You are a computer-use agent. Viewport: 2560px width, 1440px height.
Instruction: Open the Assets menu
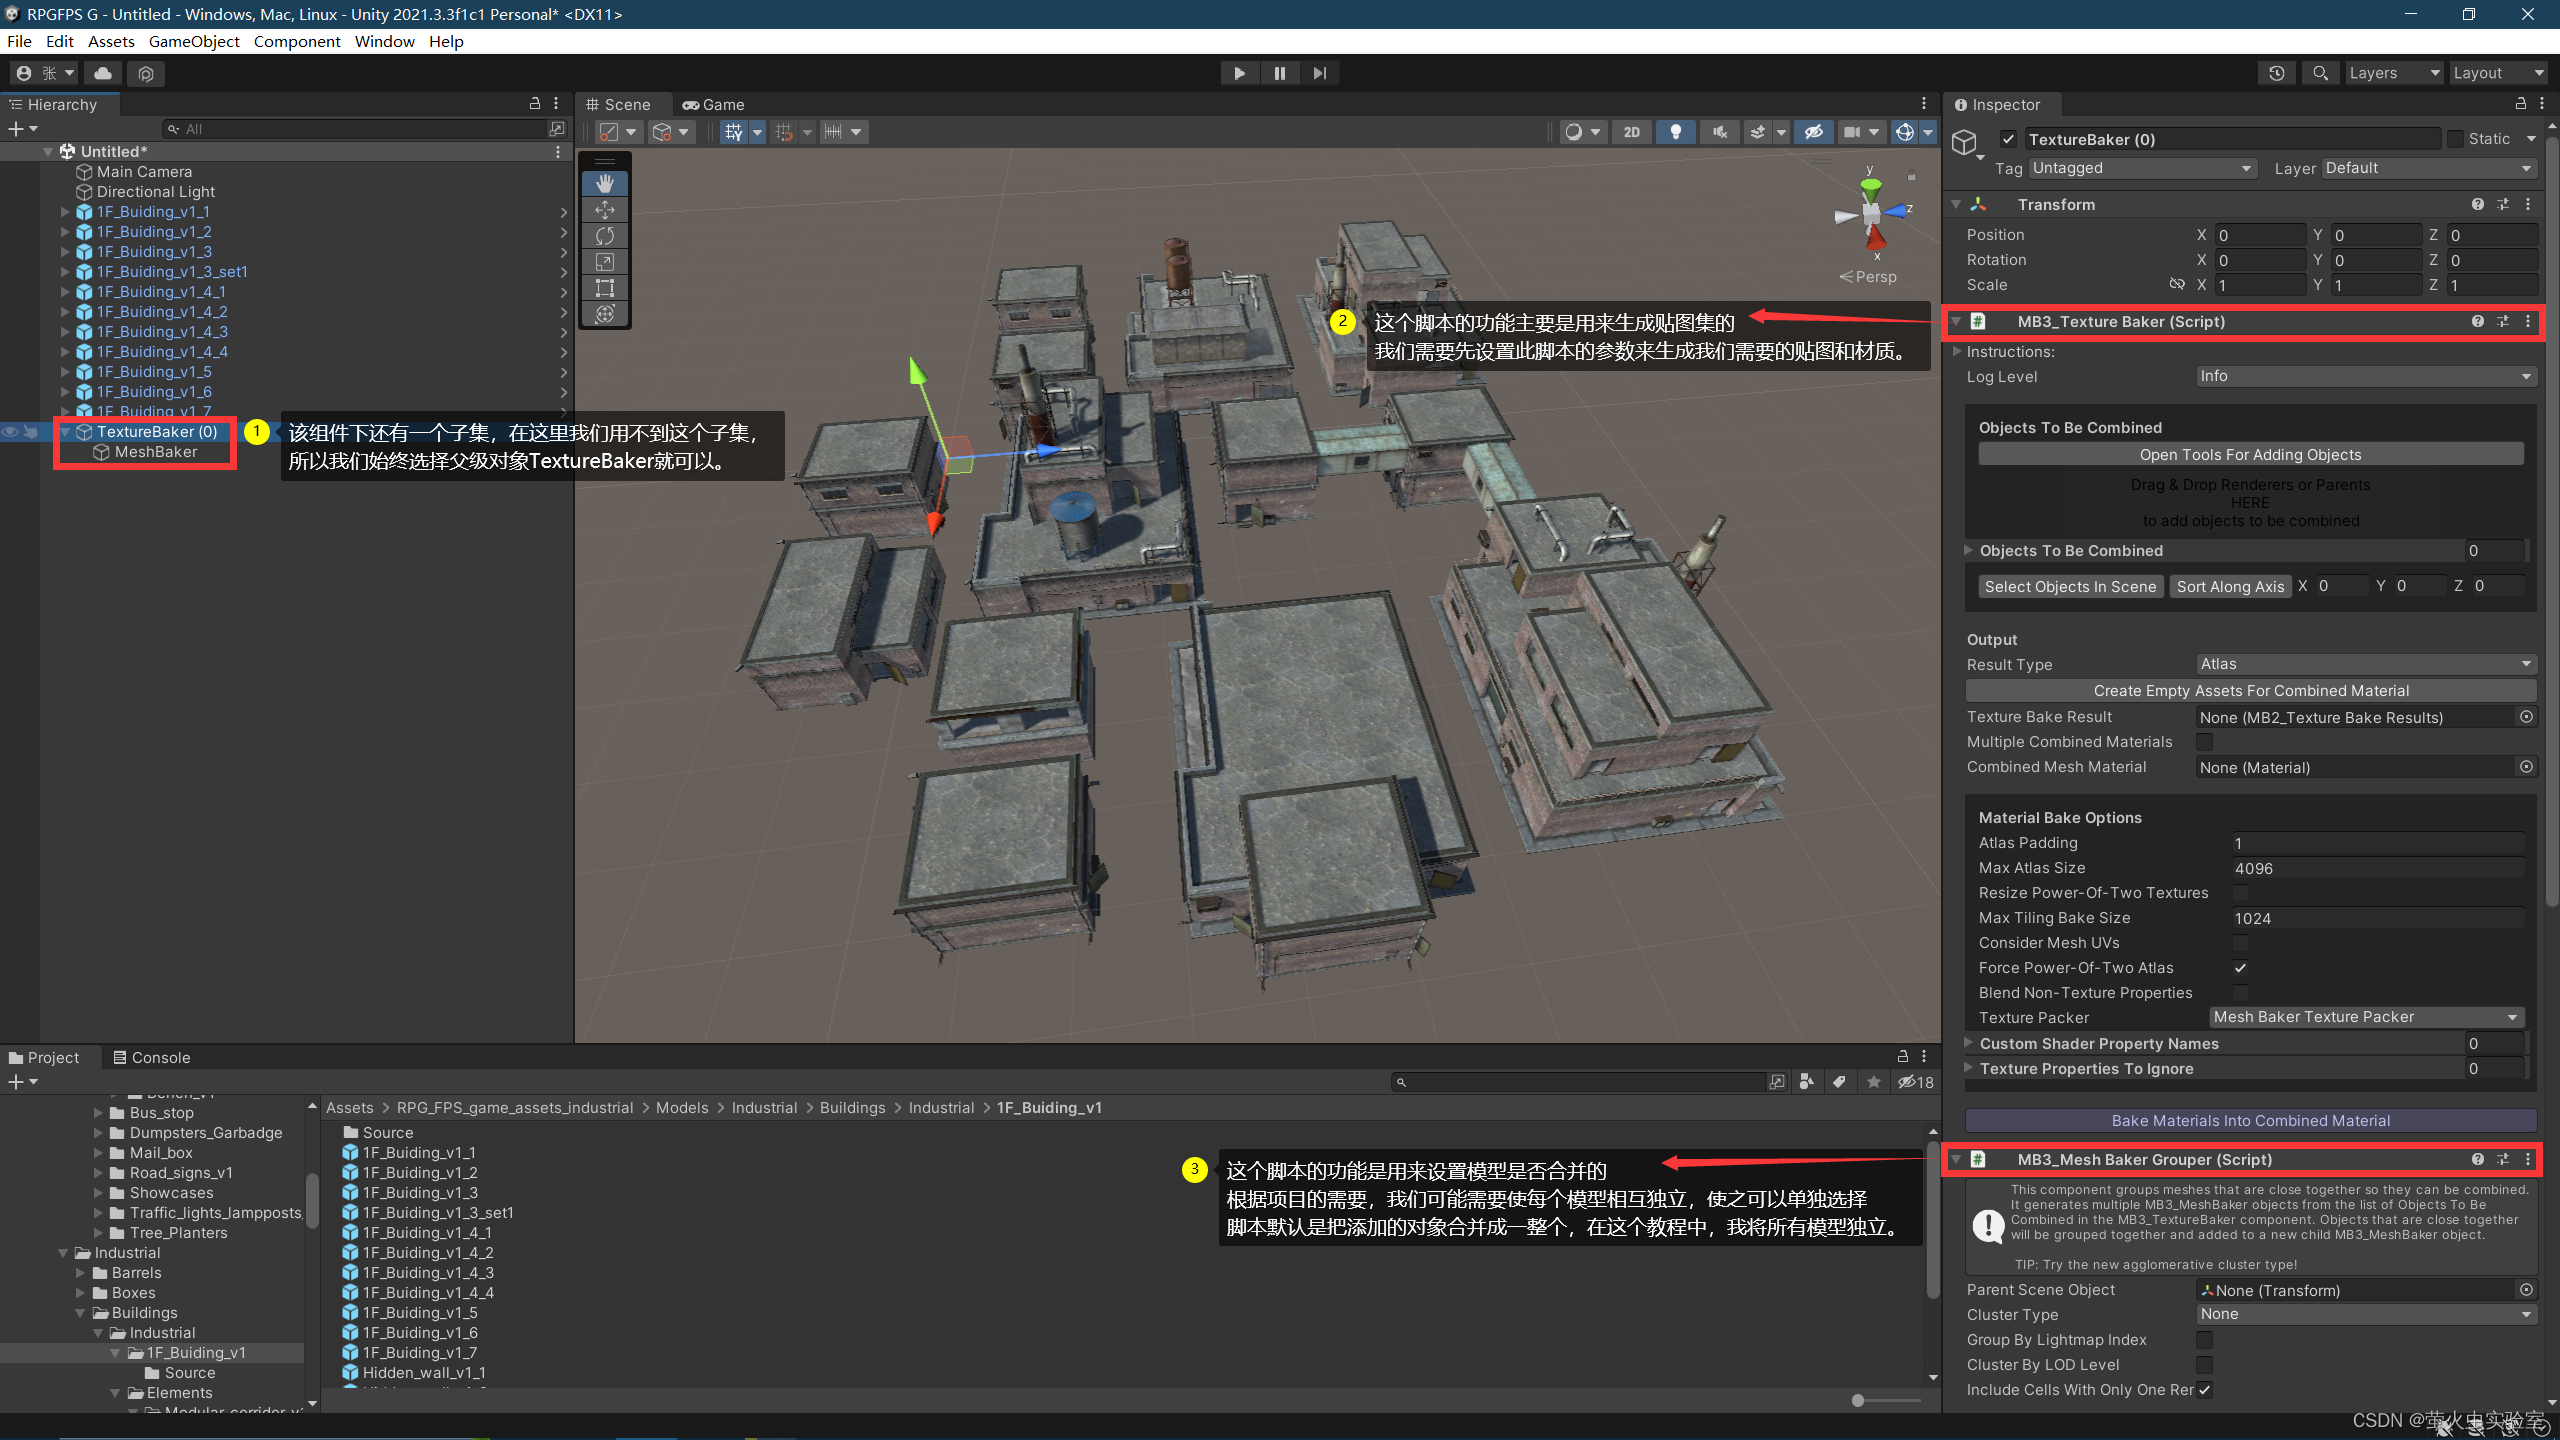coord(111,41)
